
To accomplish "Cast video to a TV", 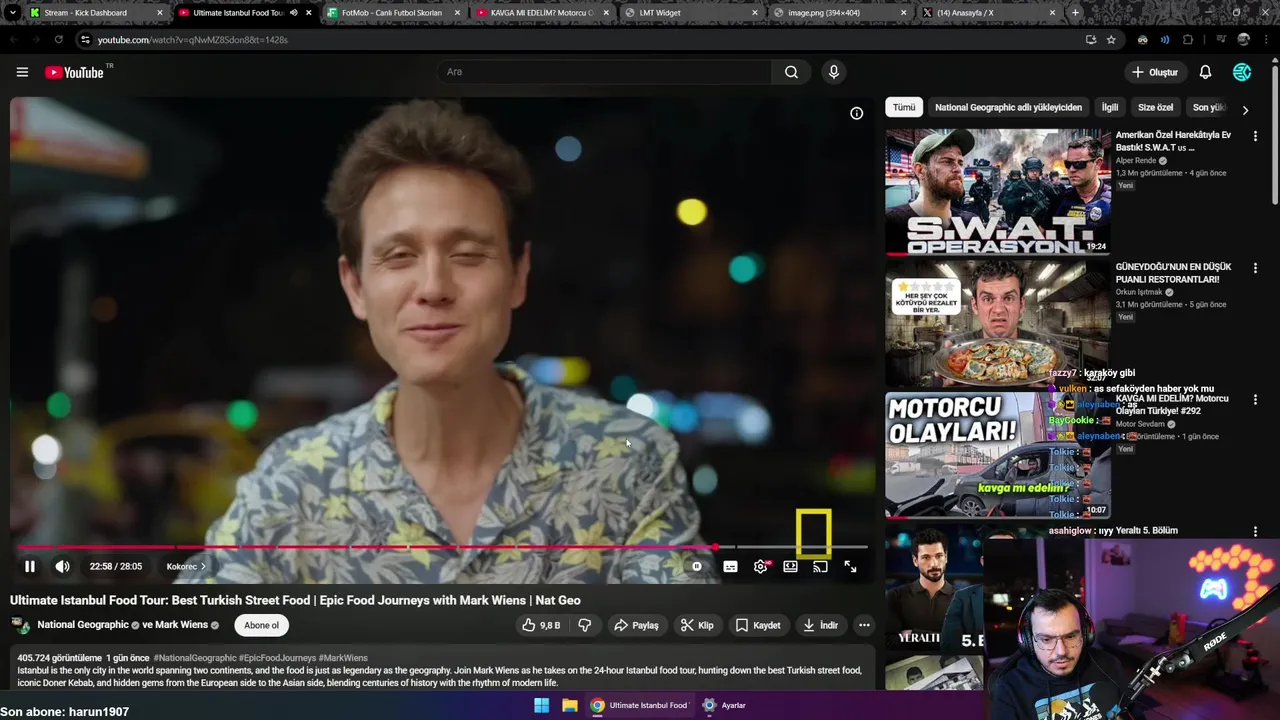I will pos(820,566).
